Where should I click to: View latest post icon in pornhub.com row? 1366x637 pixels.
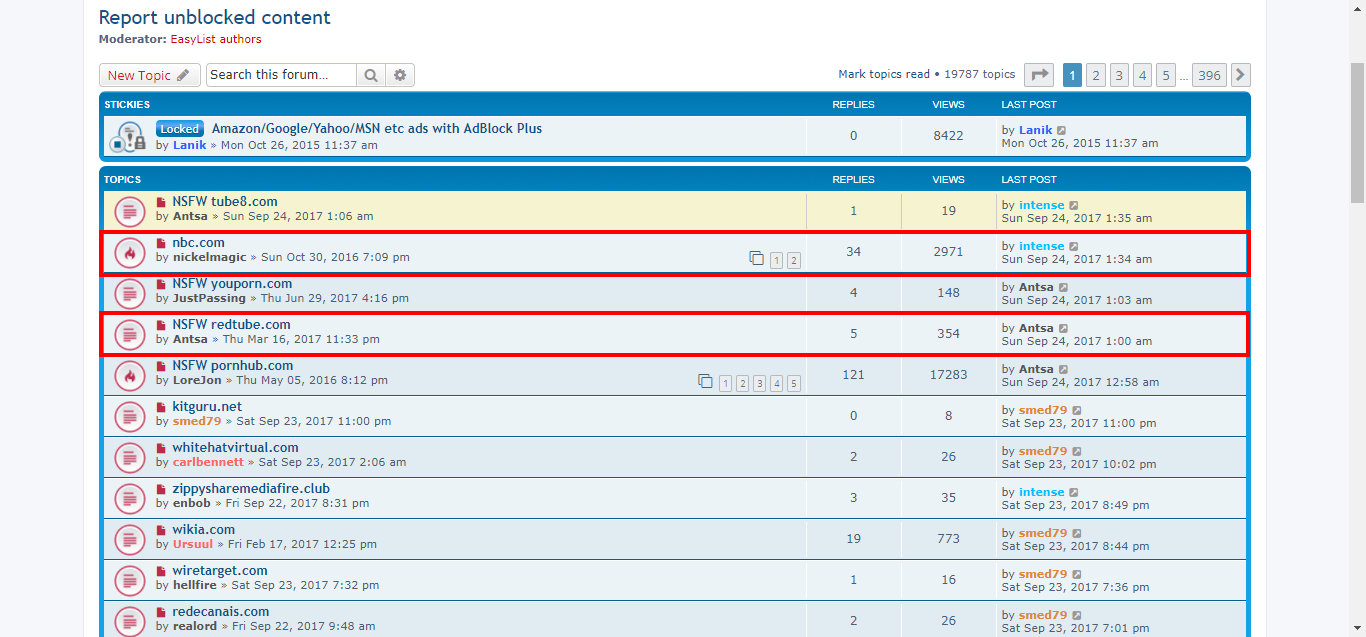tap(1063, 370)
